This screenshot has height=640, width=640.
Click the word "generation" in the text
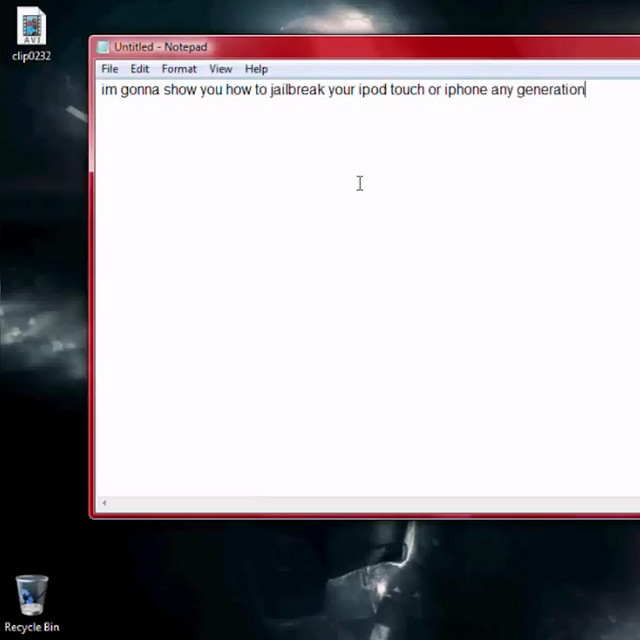click(x=550, y=90)
